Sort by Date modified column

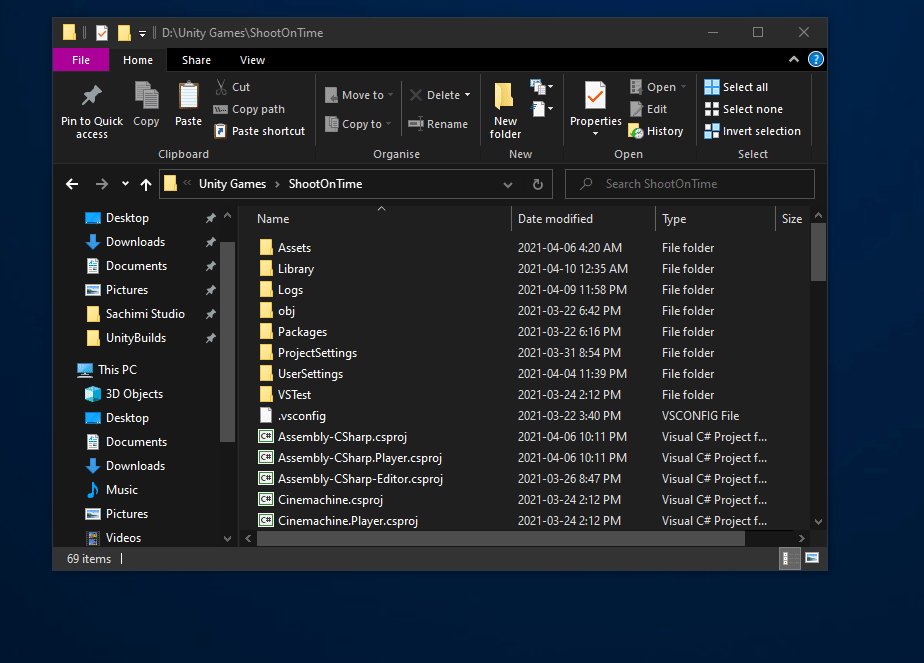(583, 219)
